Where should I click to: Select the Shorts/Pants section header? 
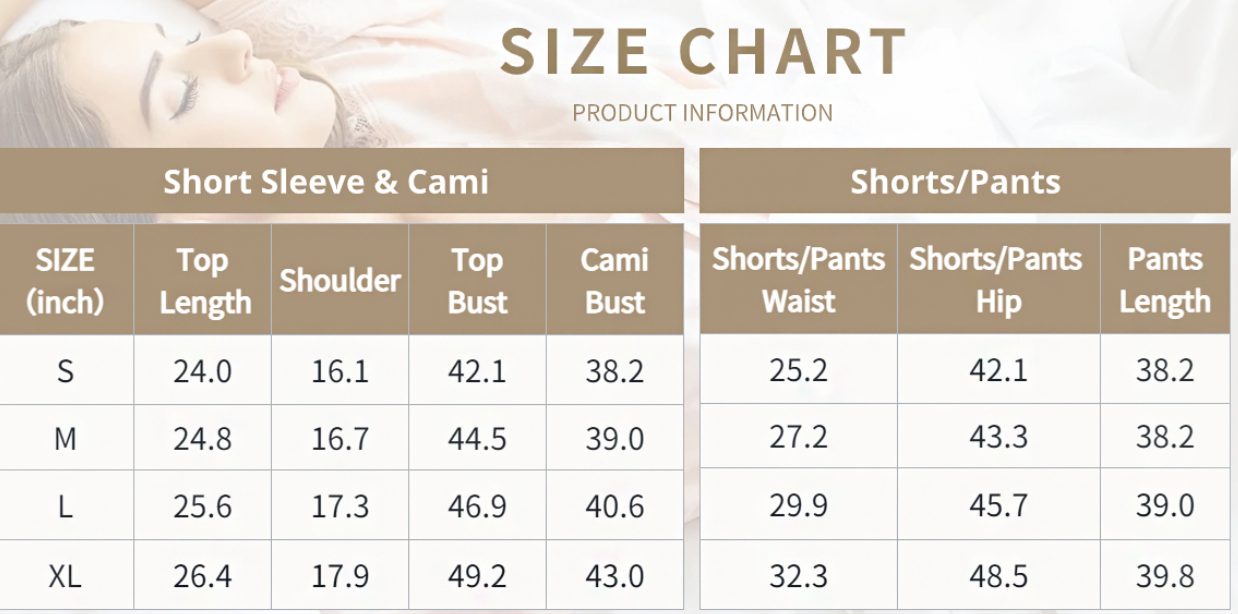pos(955,182)
